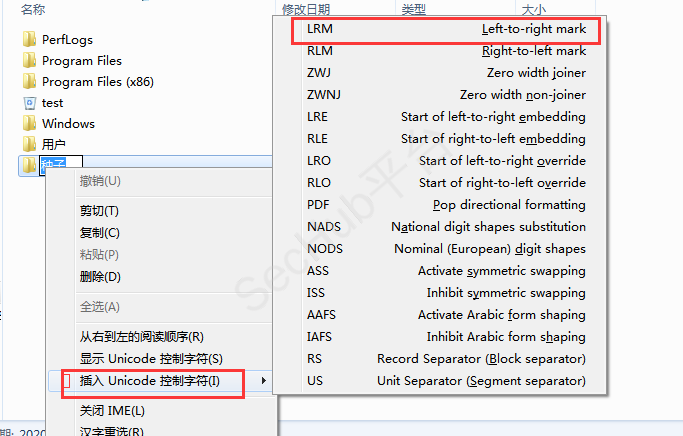Click the folder icon being renamed
Viewport: 683px width, 436px height.
29,165
